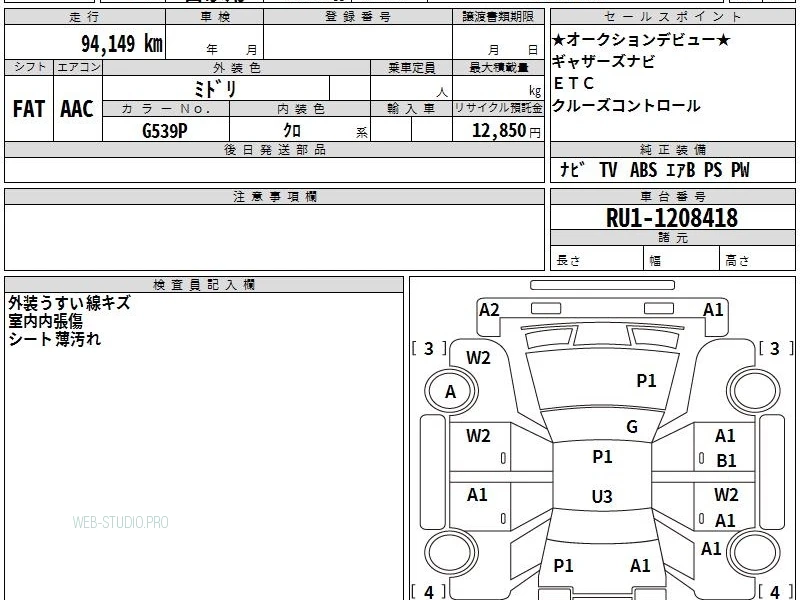Click the 車検 column header

point(215,16)
